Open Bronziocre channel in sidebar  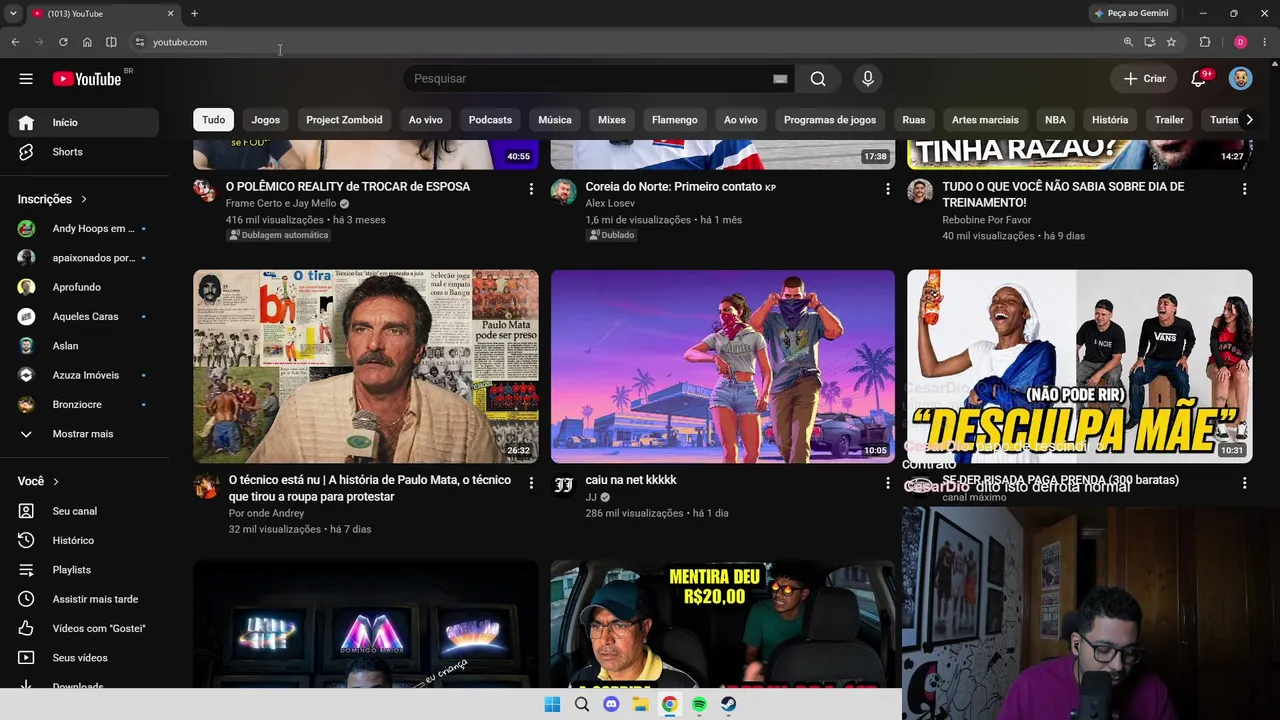click(84, 404)
